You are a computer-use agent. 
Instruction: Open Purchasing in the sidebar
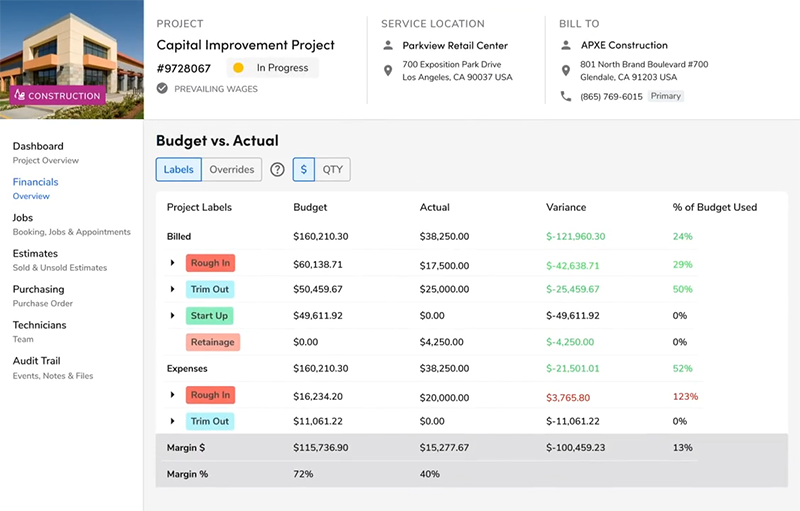(x=38, y=290)
